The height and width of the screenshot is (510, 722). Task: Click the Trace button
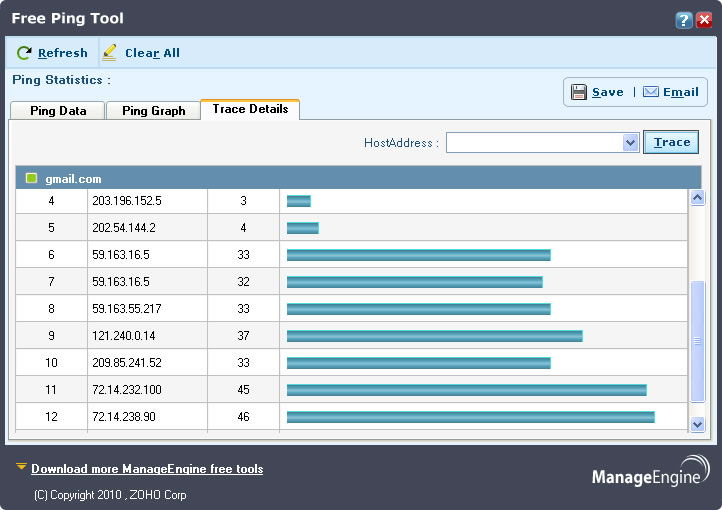tap(671, 142)
